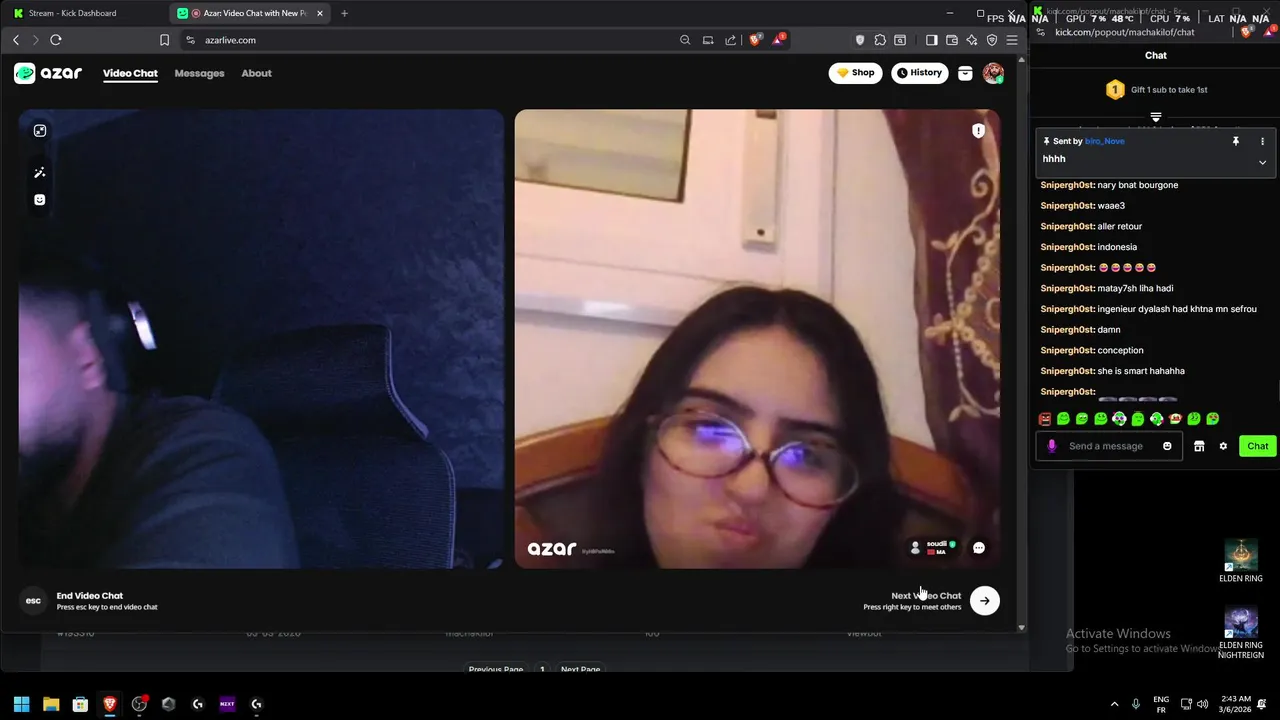Click the Azar logo

point(48,73)
